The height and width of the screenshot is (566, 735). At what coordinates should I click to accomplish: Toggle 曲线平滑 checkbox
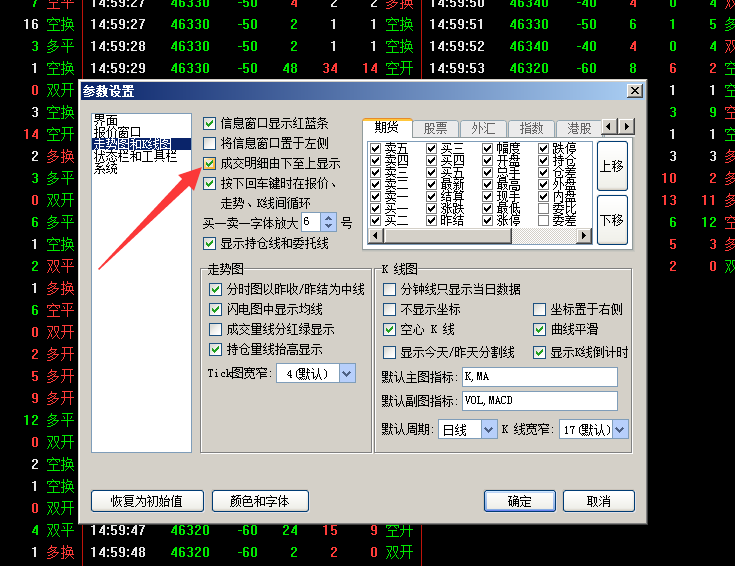click(541, 329)
